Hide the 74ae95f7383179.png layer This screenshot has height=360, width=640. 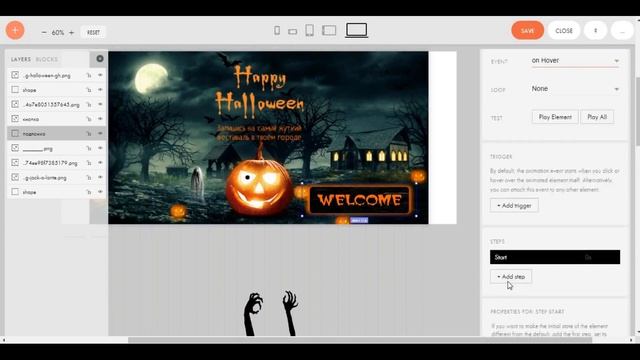tap(100, 162)
